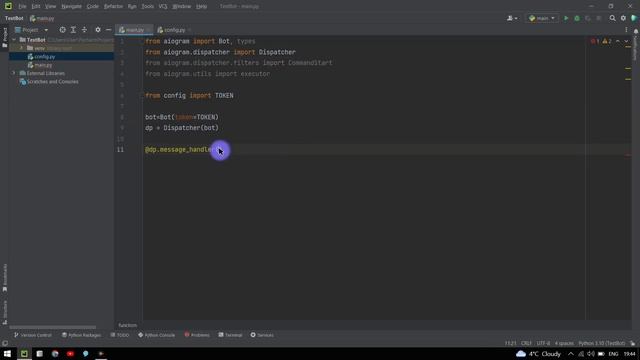
Task: Click the Select Opened File target icon
Action: (x=62, y=30)
